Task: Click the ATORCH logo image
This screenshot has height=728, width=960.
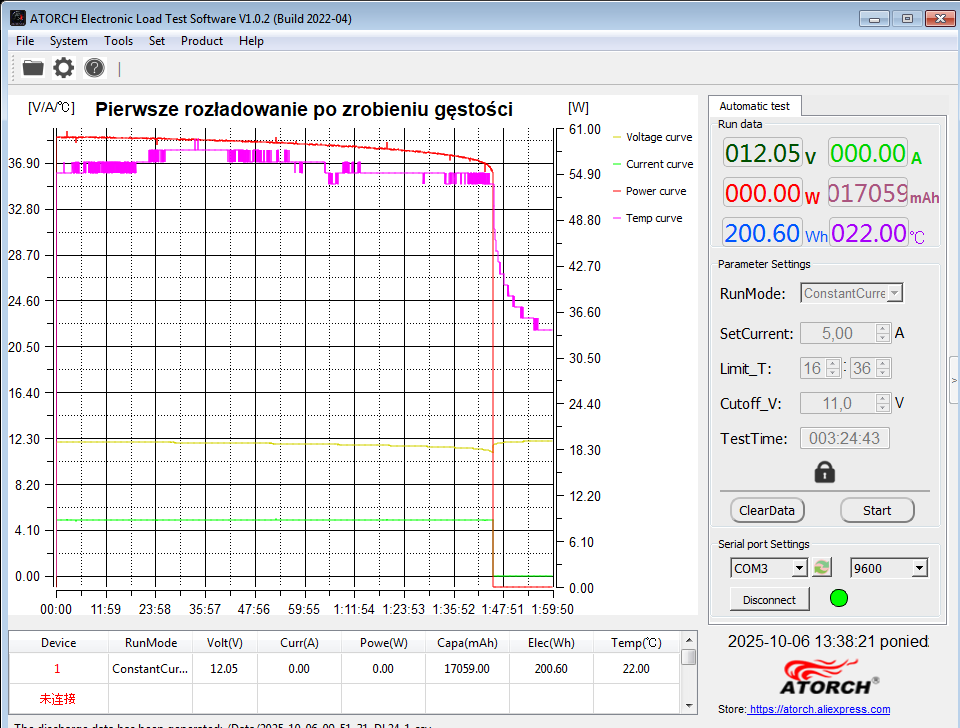Action: click(x=829, y=677)
